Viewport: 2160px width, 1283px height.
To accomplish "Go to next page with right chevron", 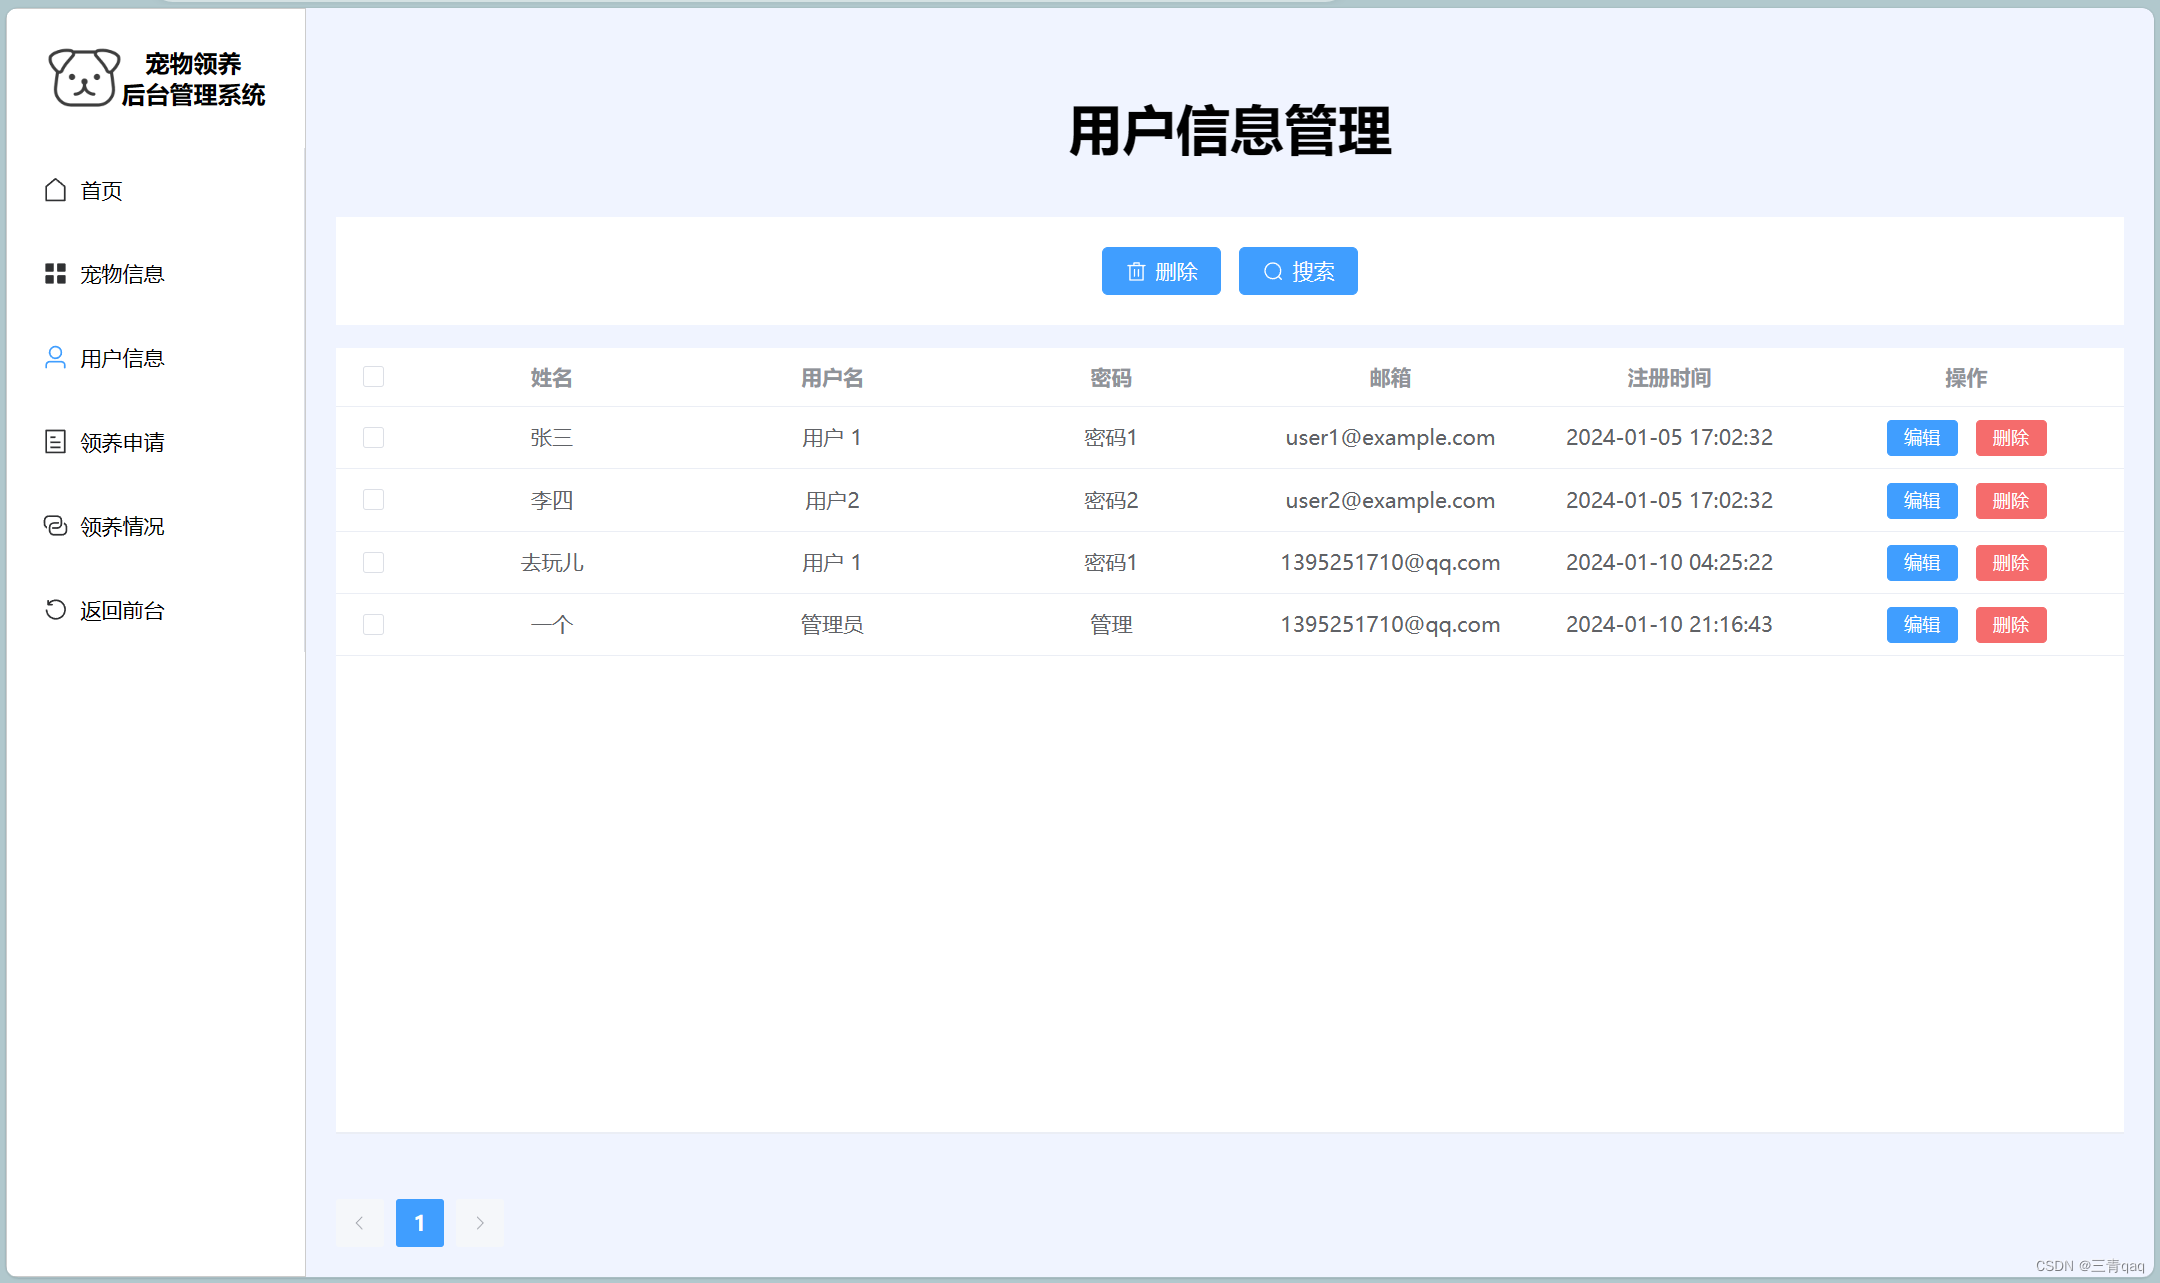I will click(480, 1223).
